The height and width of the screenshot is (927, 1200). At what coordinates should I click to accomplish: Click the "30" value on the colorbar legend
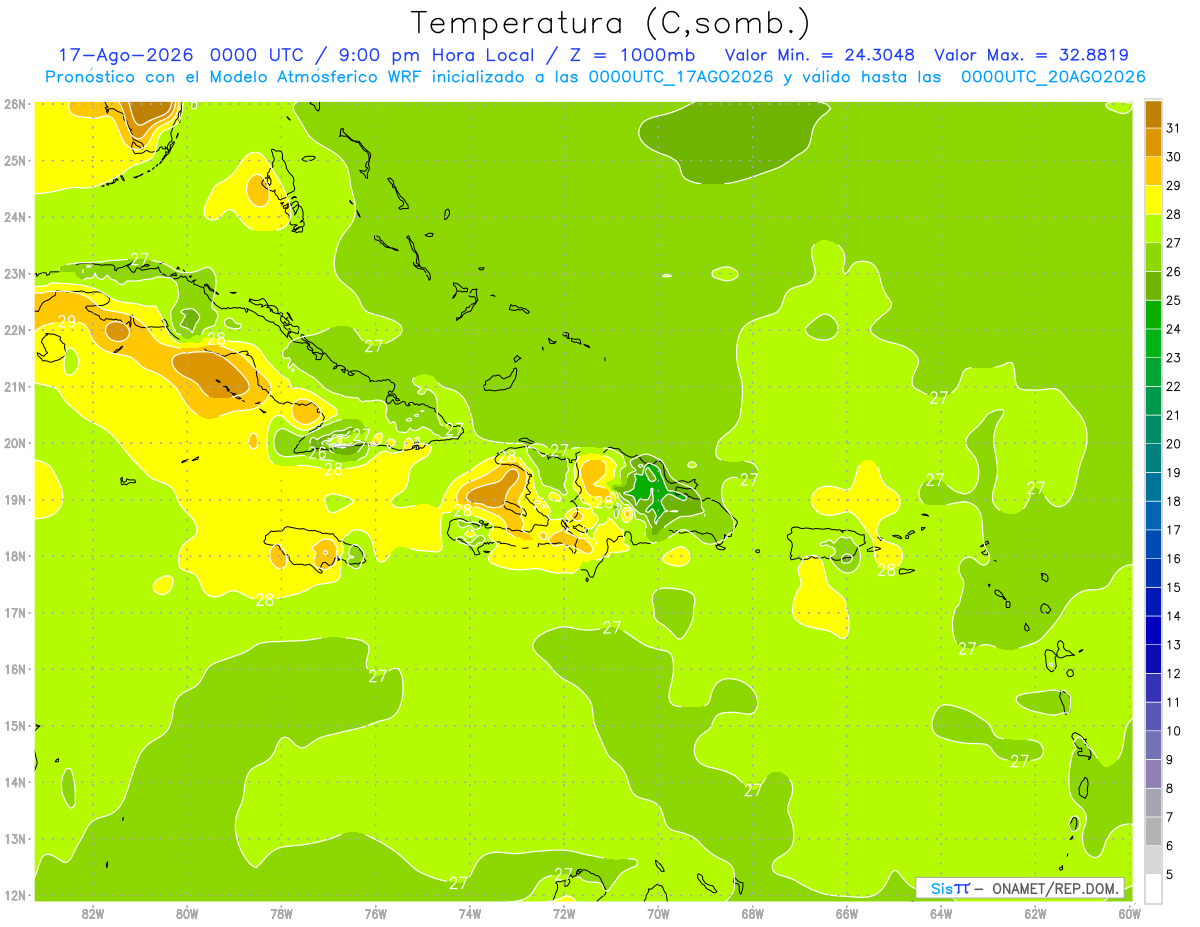[1174, 157]
